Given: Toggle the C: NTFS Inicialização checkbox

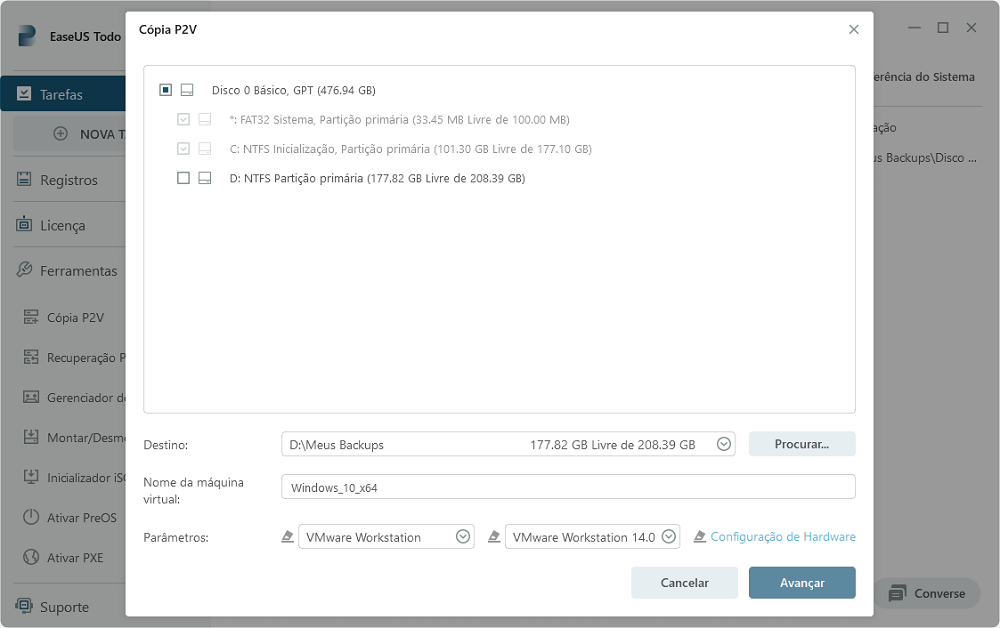Looking at the screenshot, I should [183, 149].
